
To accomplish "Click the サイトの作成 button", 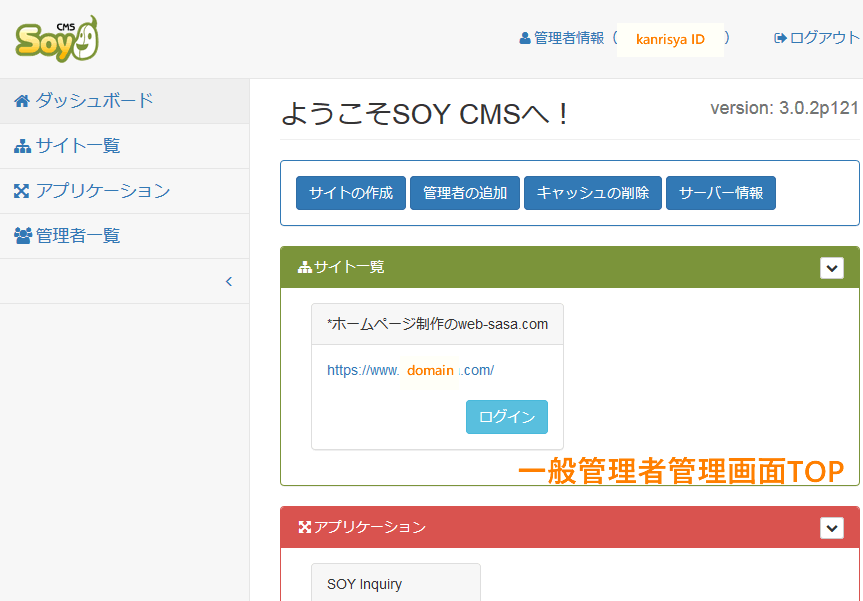I will pos(351,193).
